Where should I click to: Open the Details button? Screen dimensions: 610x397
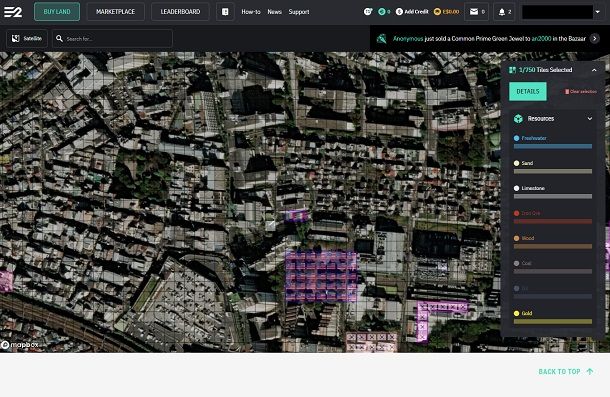tap(528, 91)
